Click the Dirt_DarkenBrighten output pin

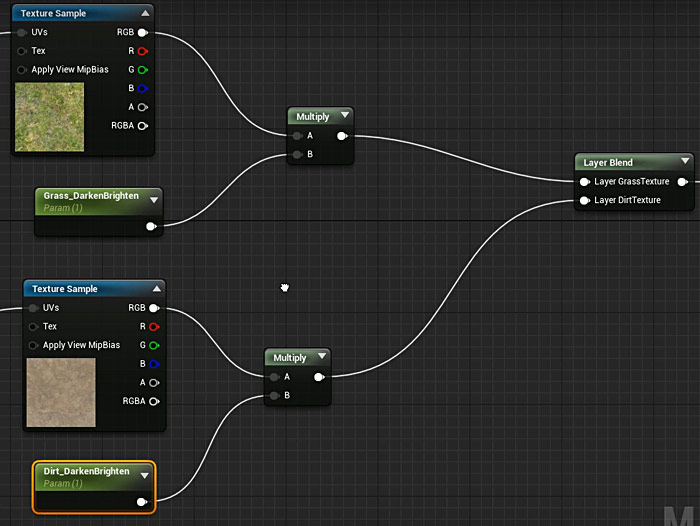coord(142,501)
